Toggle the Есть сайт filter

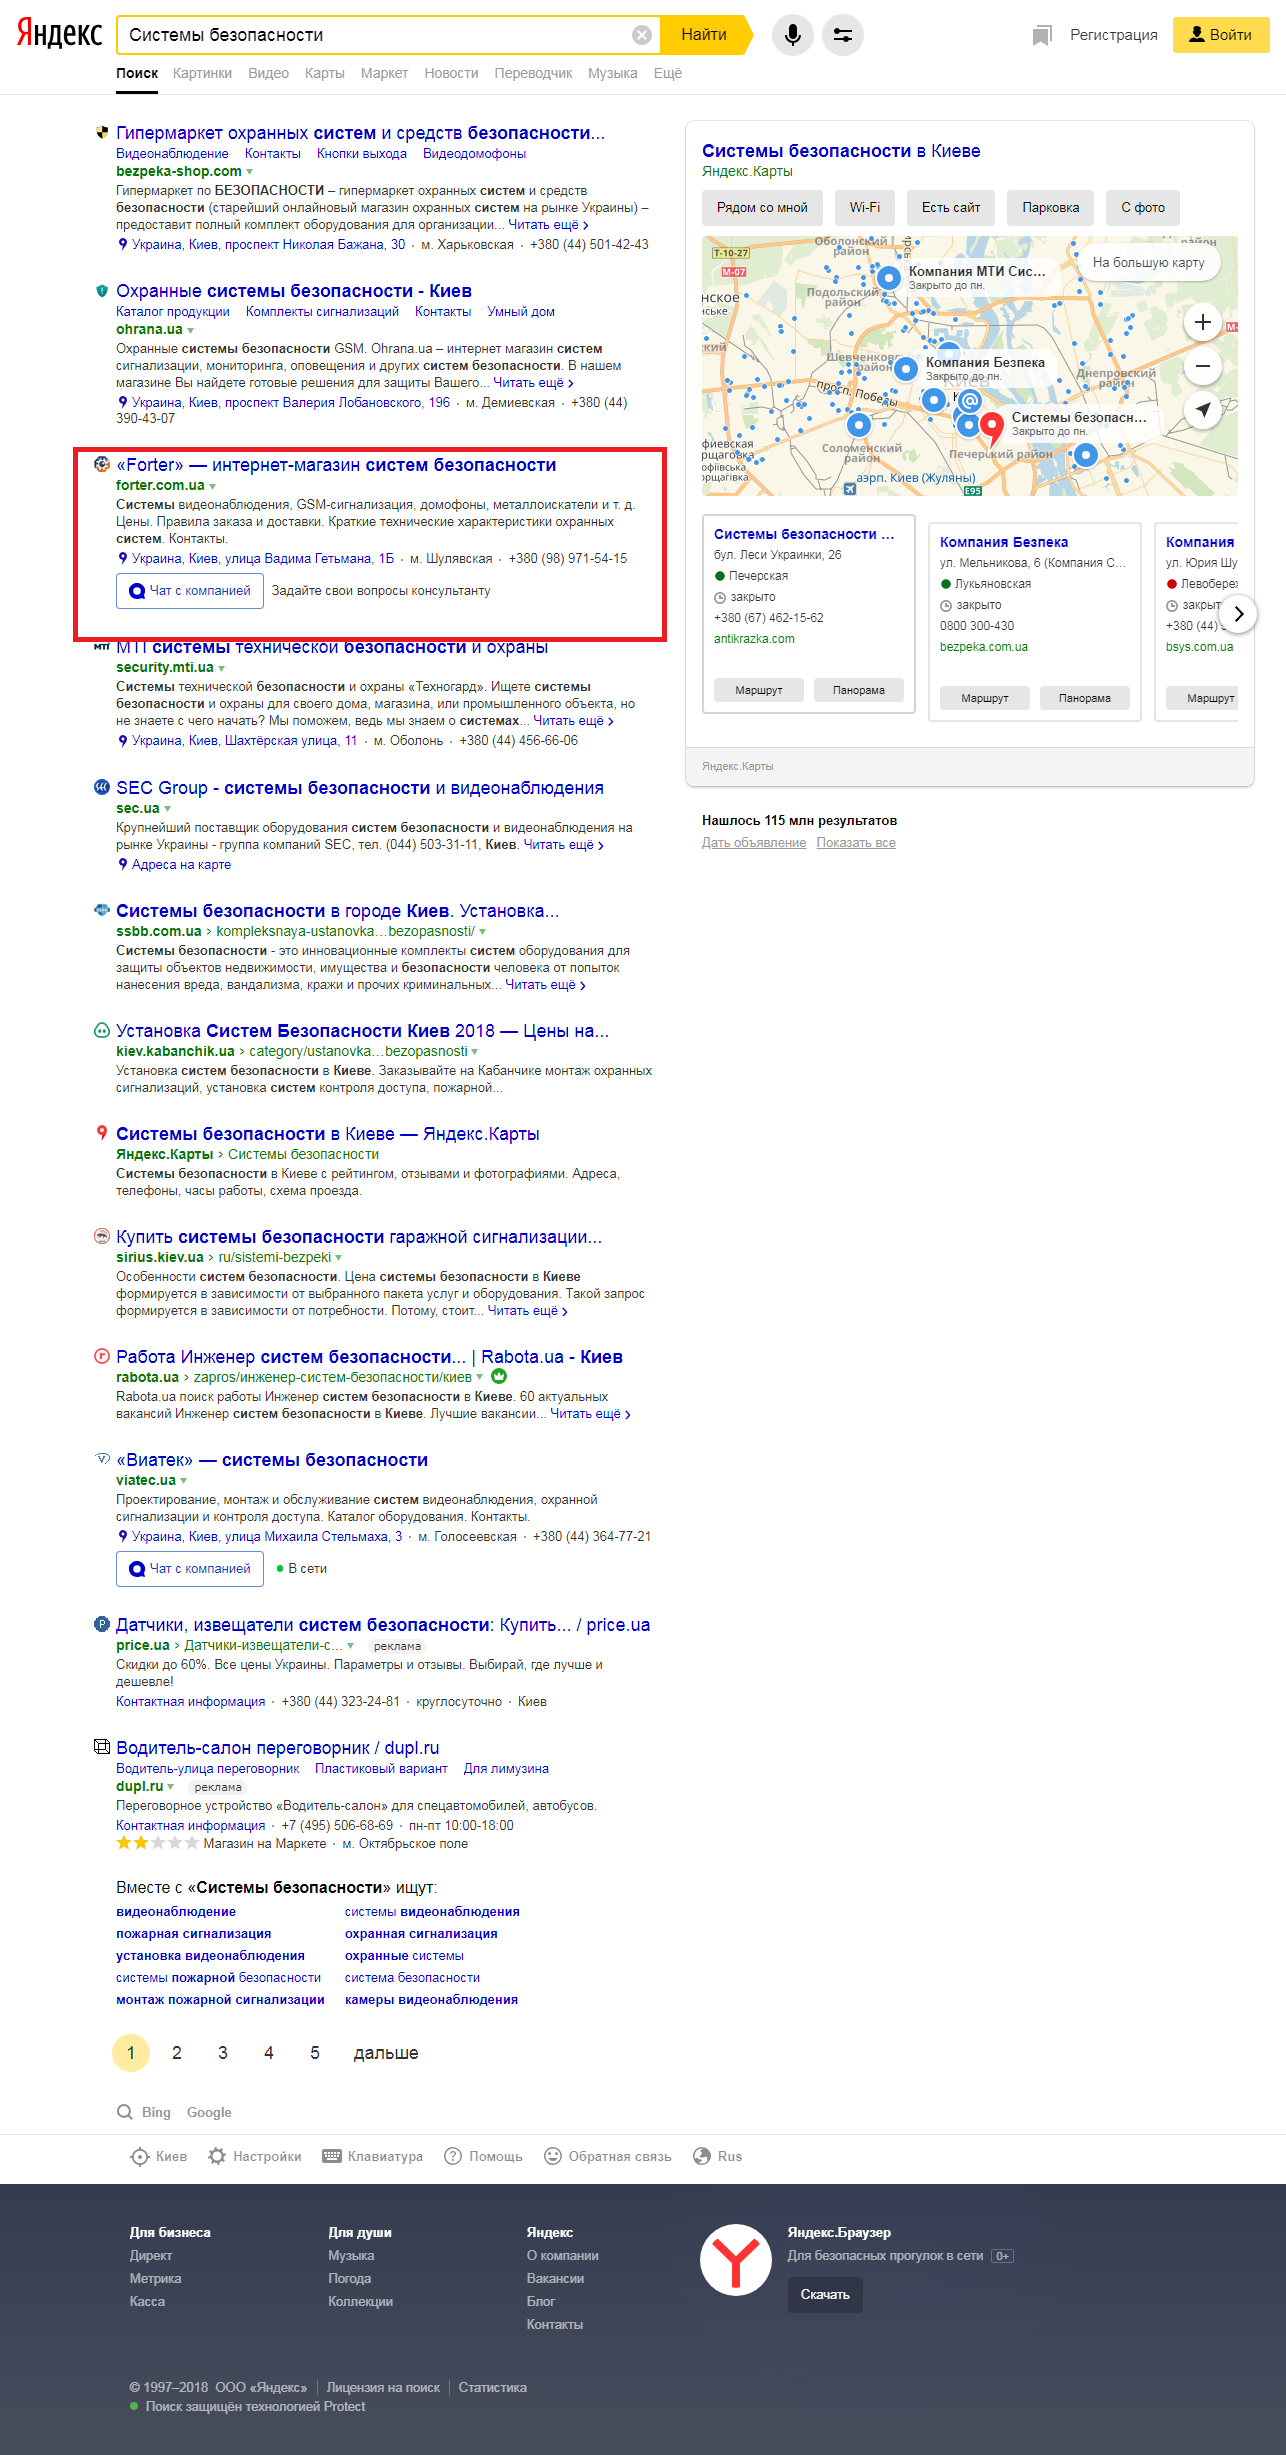pos(951,208)
